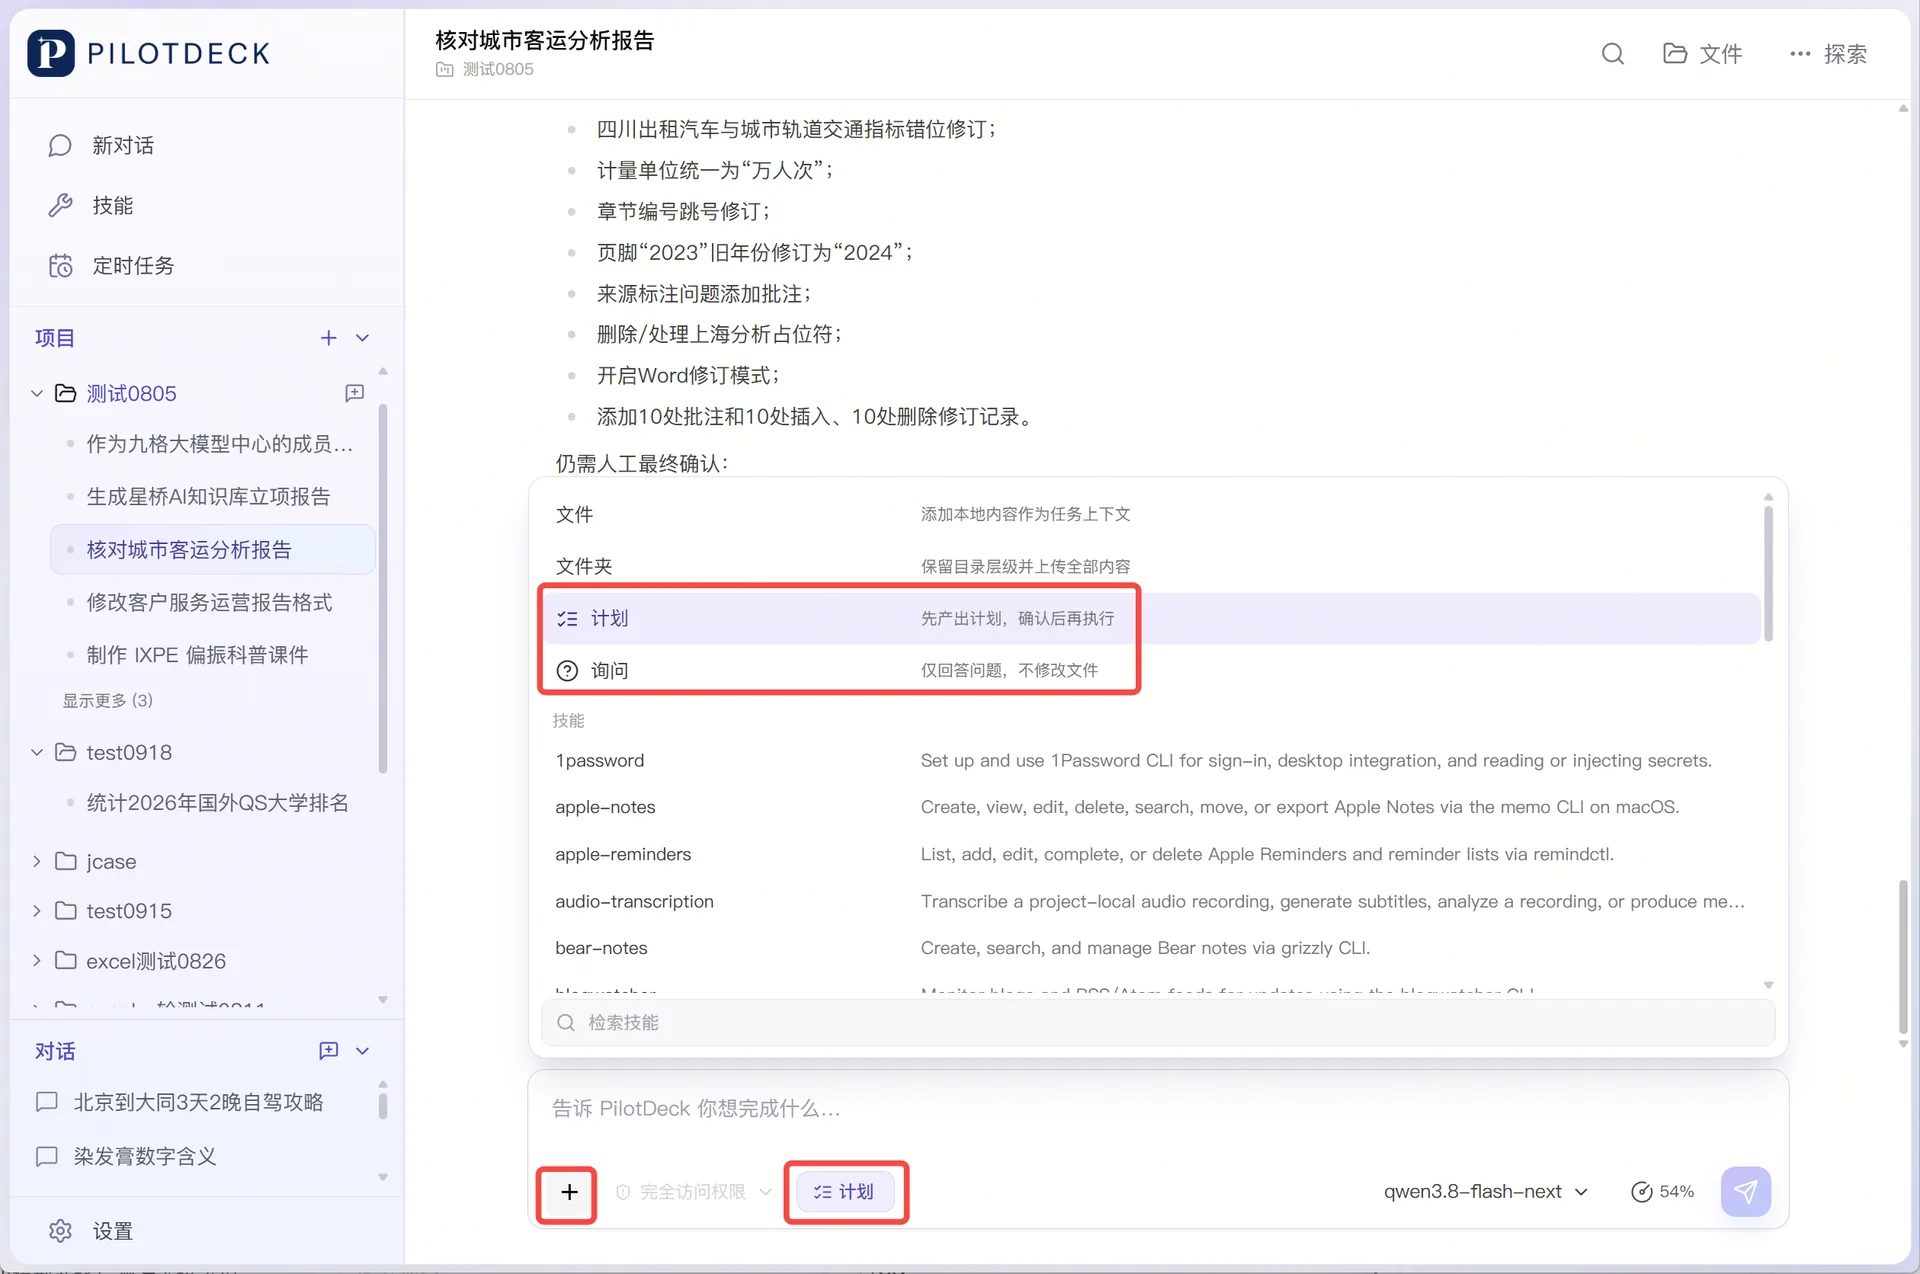Click 显示更多 (3) link
This screenshot has width=1920, height=1274.
click(108, 700)
